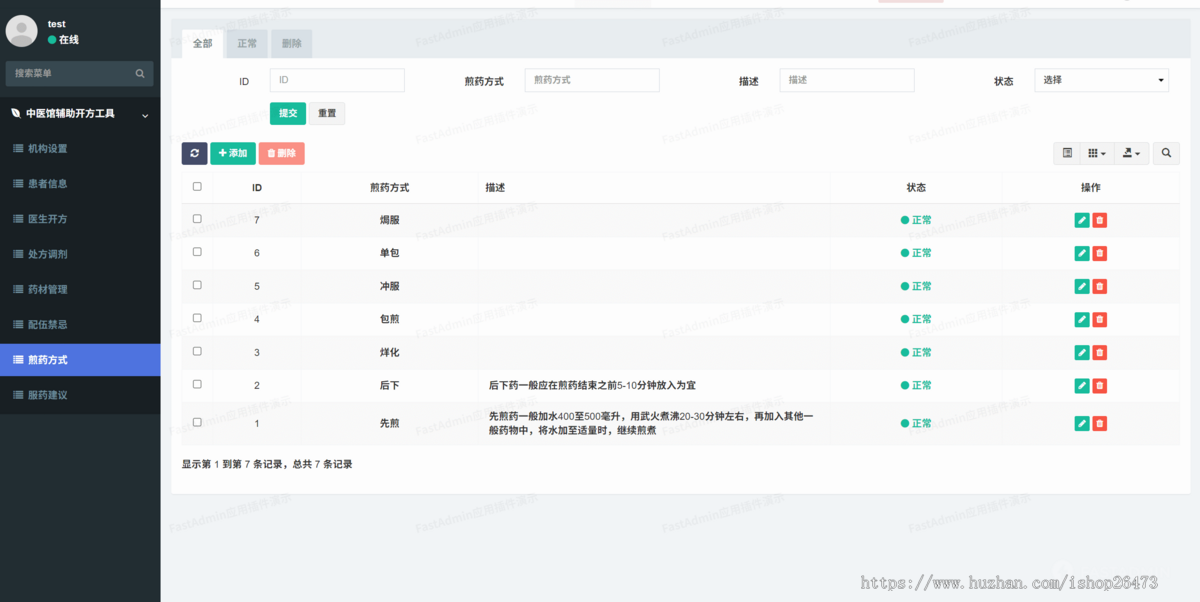Open 处方调剂 in the sidebar
The width and height of the screenshot is (1200, 602).
80,254
